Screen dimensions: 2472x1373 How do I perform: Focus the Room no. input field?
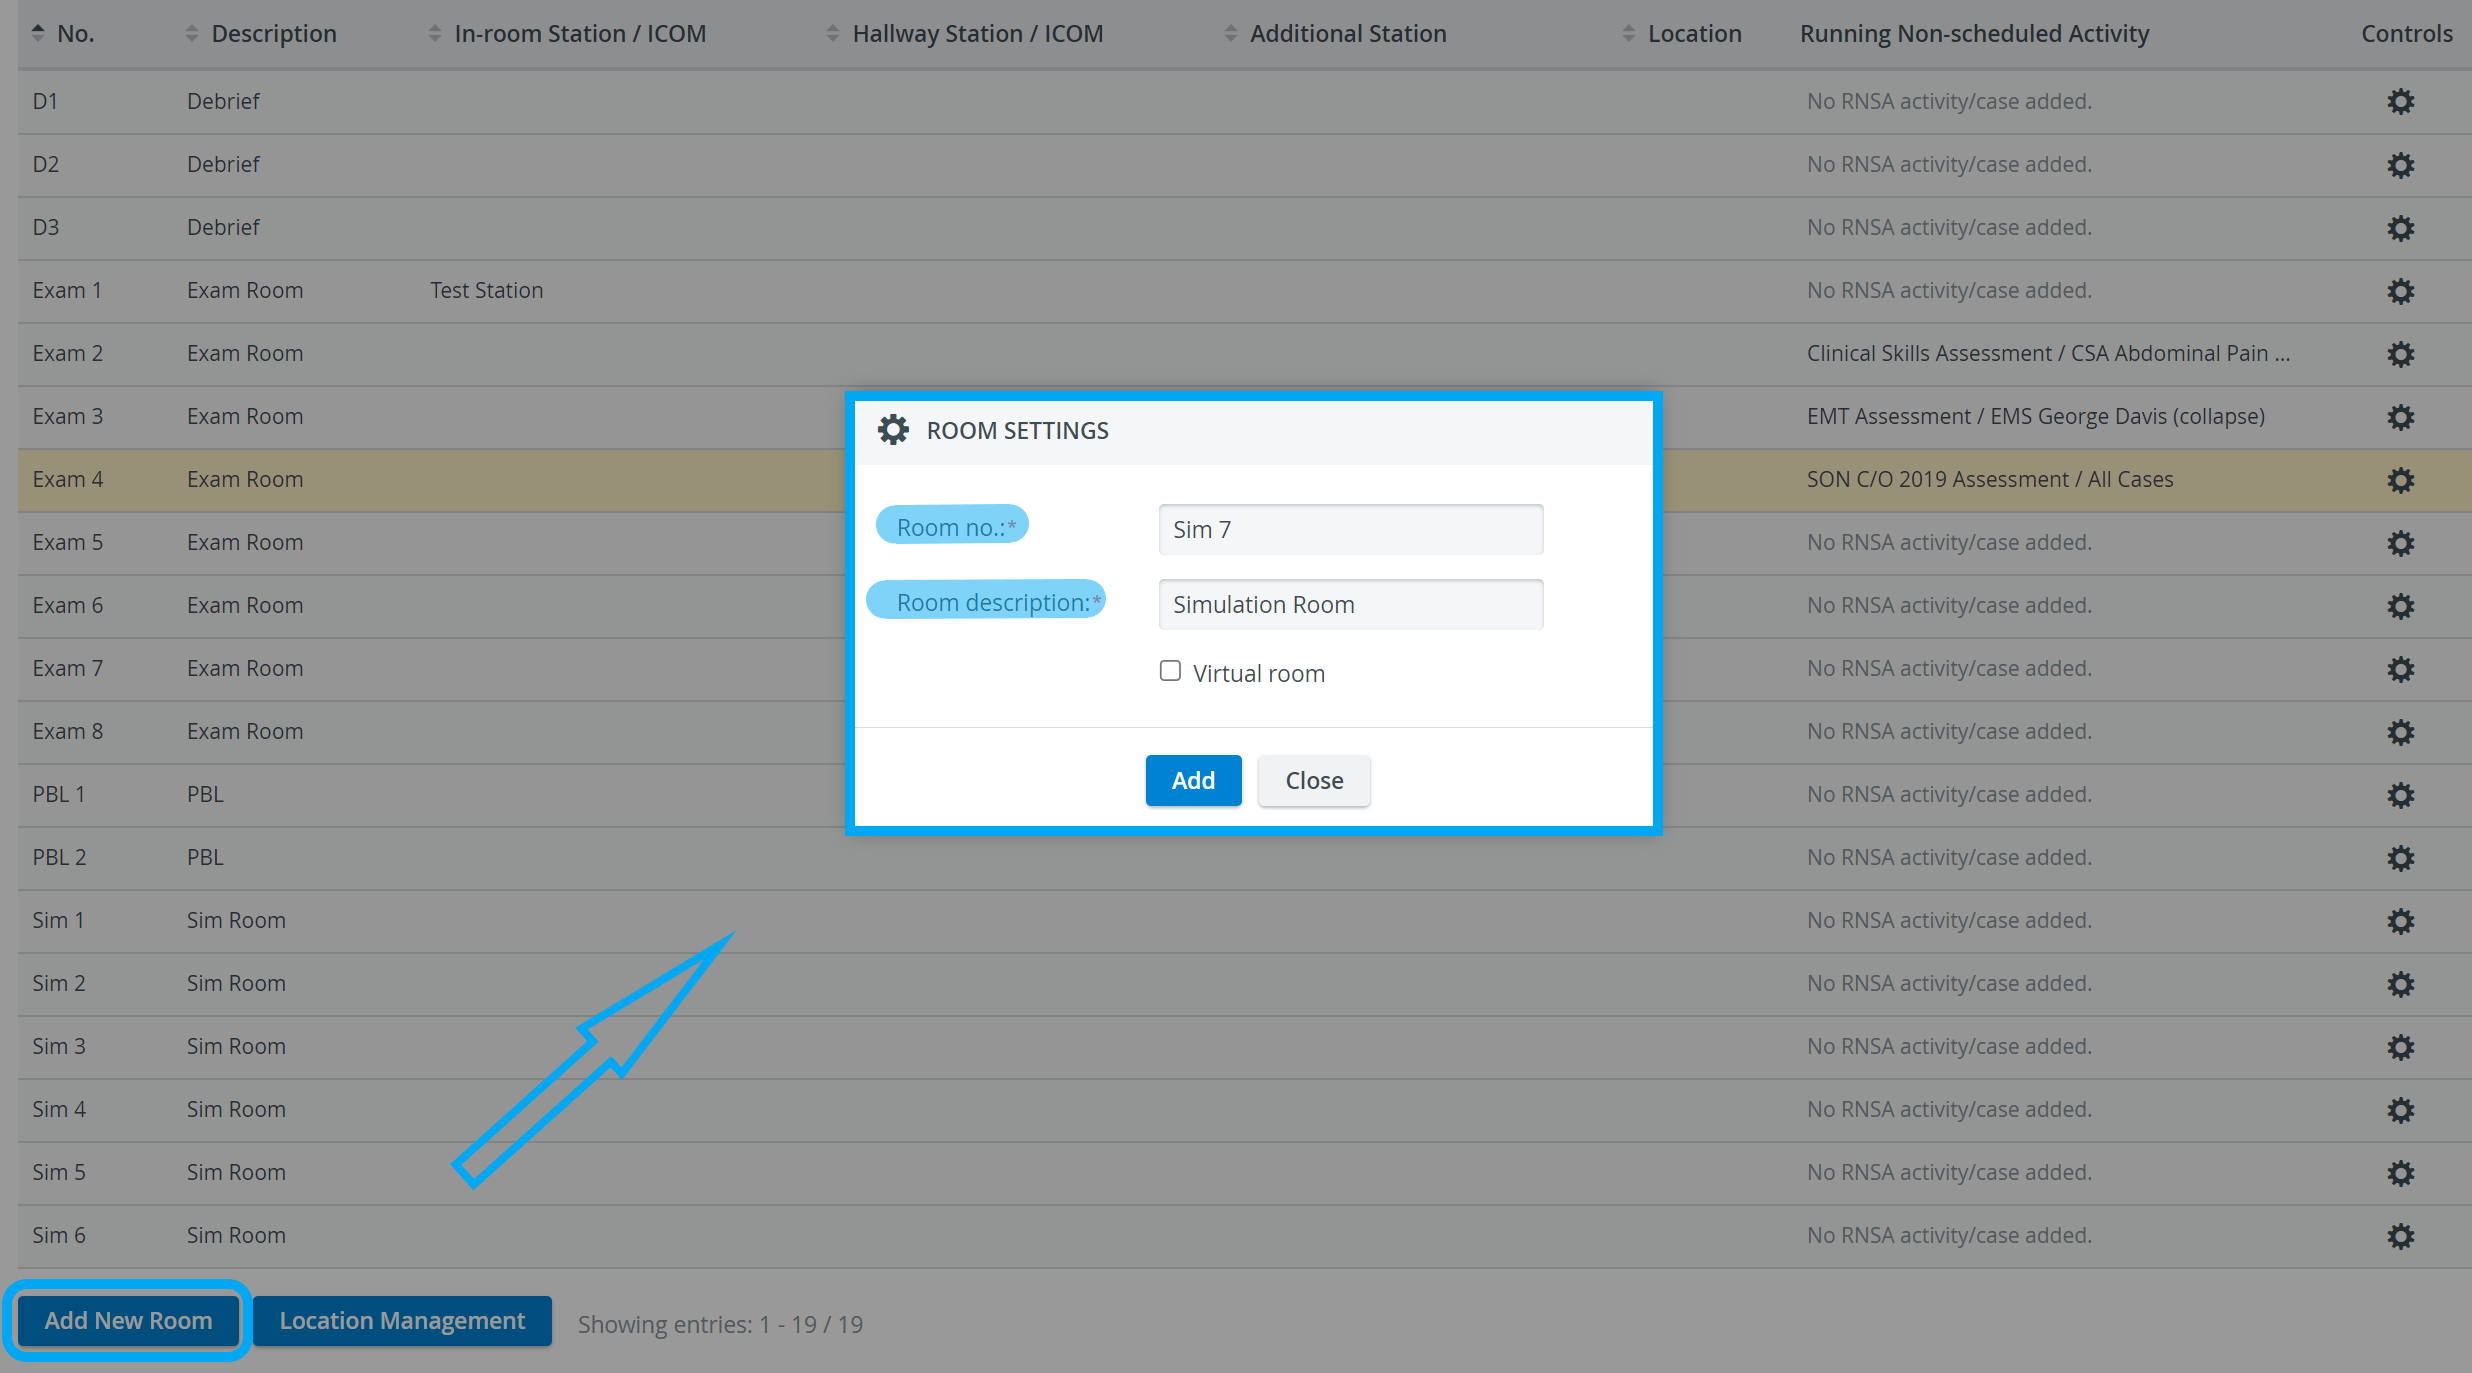pos(1350,529)
